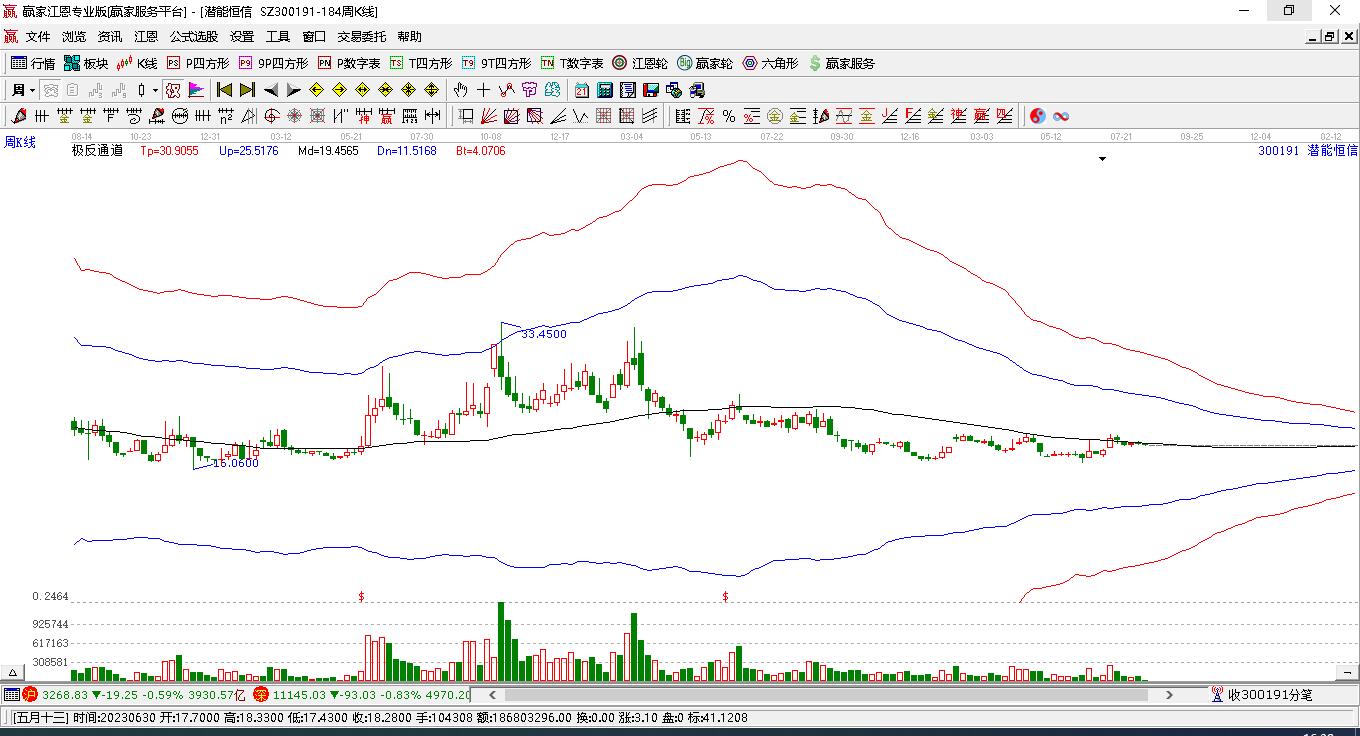Screen dimensions: 1360x736
Task: Click the small black triangle chart marker
Action: 1103,159
